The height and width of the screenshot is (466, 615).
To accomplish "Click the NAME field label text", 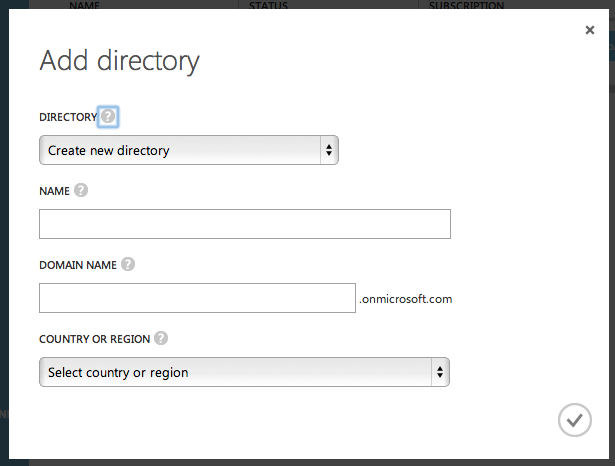I will click(54, 190).
